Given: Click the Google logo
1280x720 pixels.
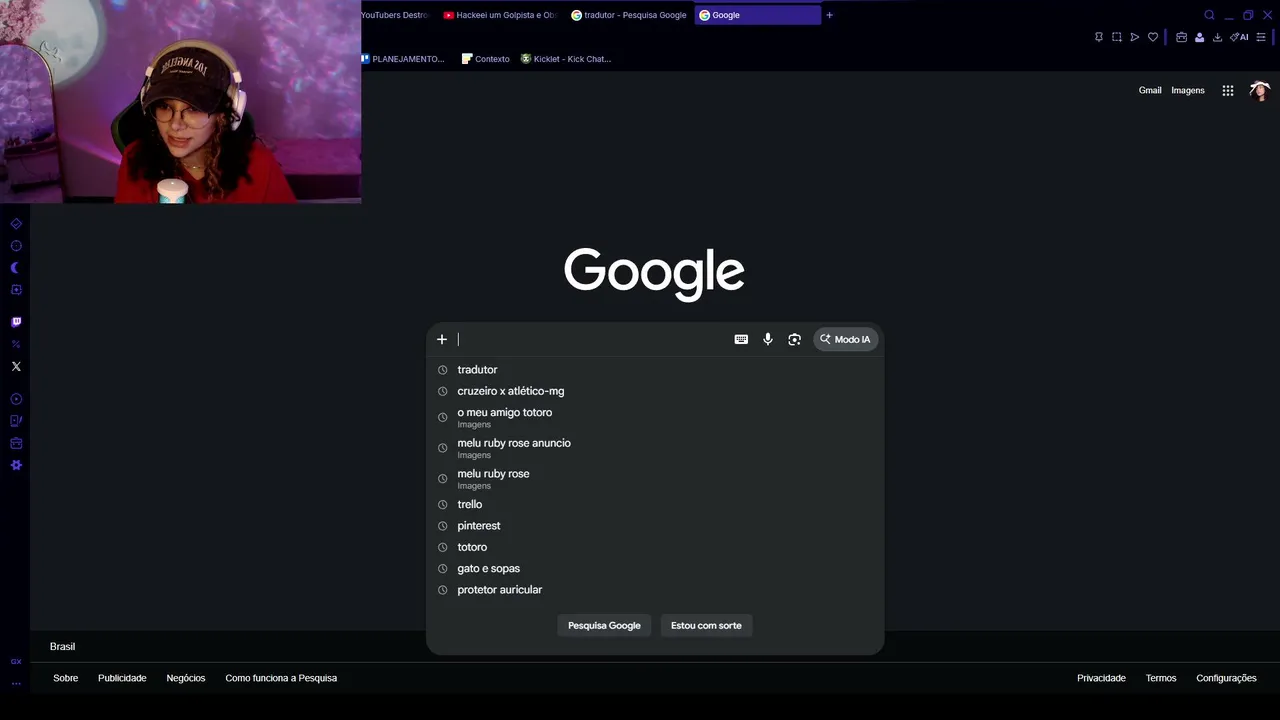Looking at the screenshot, I should point(654,273).
